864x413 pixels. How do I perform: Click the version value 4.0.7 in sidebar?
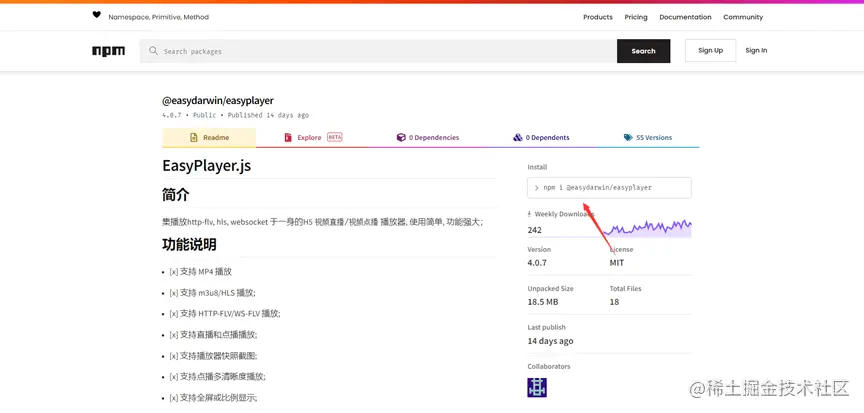(x=537, y=263)
